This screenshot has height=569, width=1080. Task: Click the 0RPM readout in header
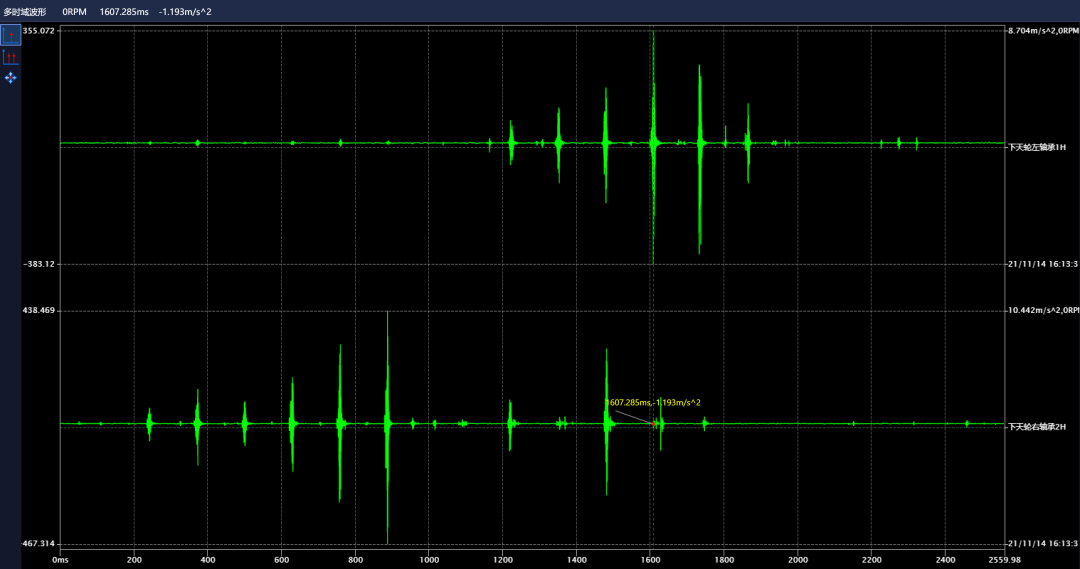[x=75, y=12]
